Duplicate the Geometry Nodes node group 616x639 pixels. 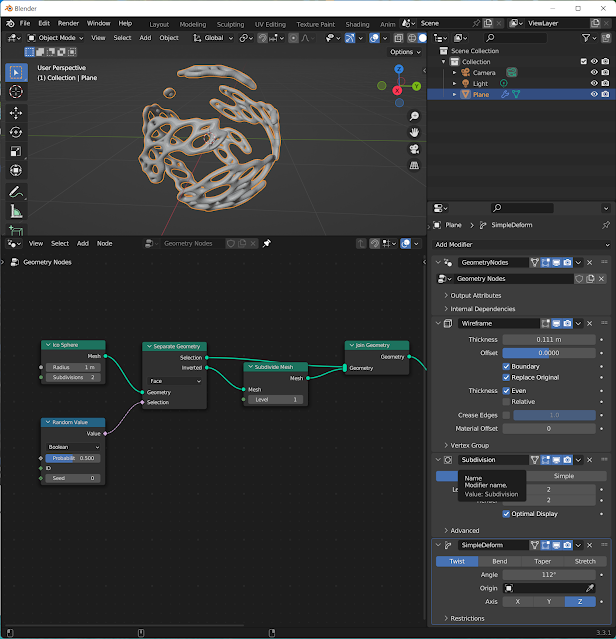pyautogui.click(x=590, y=279)
